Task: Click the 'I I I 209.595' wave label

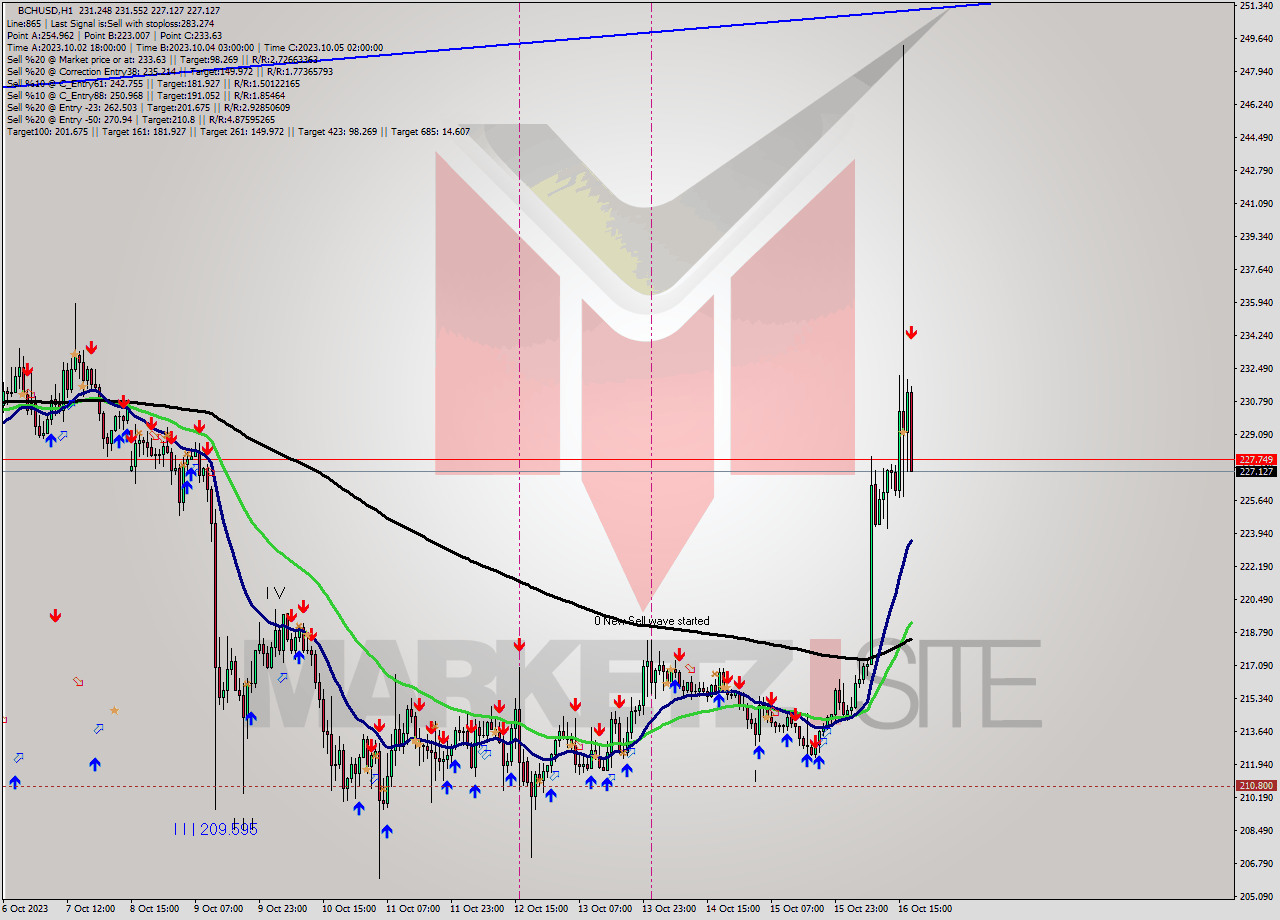Action: [x=215, y=829]
